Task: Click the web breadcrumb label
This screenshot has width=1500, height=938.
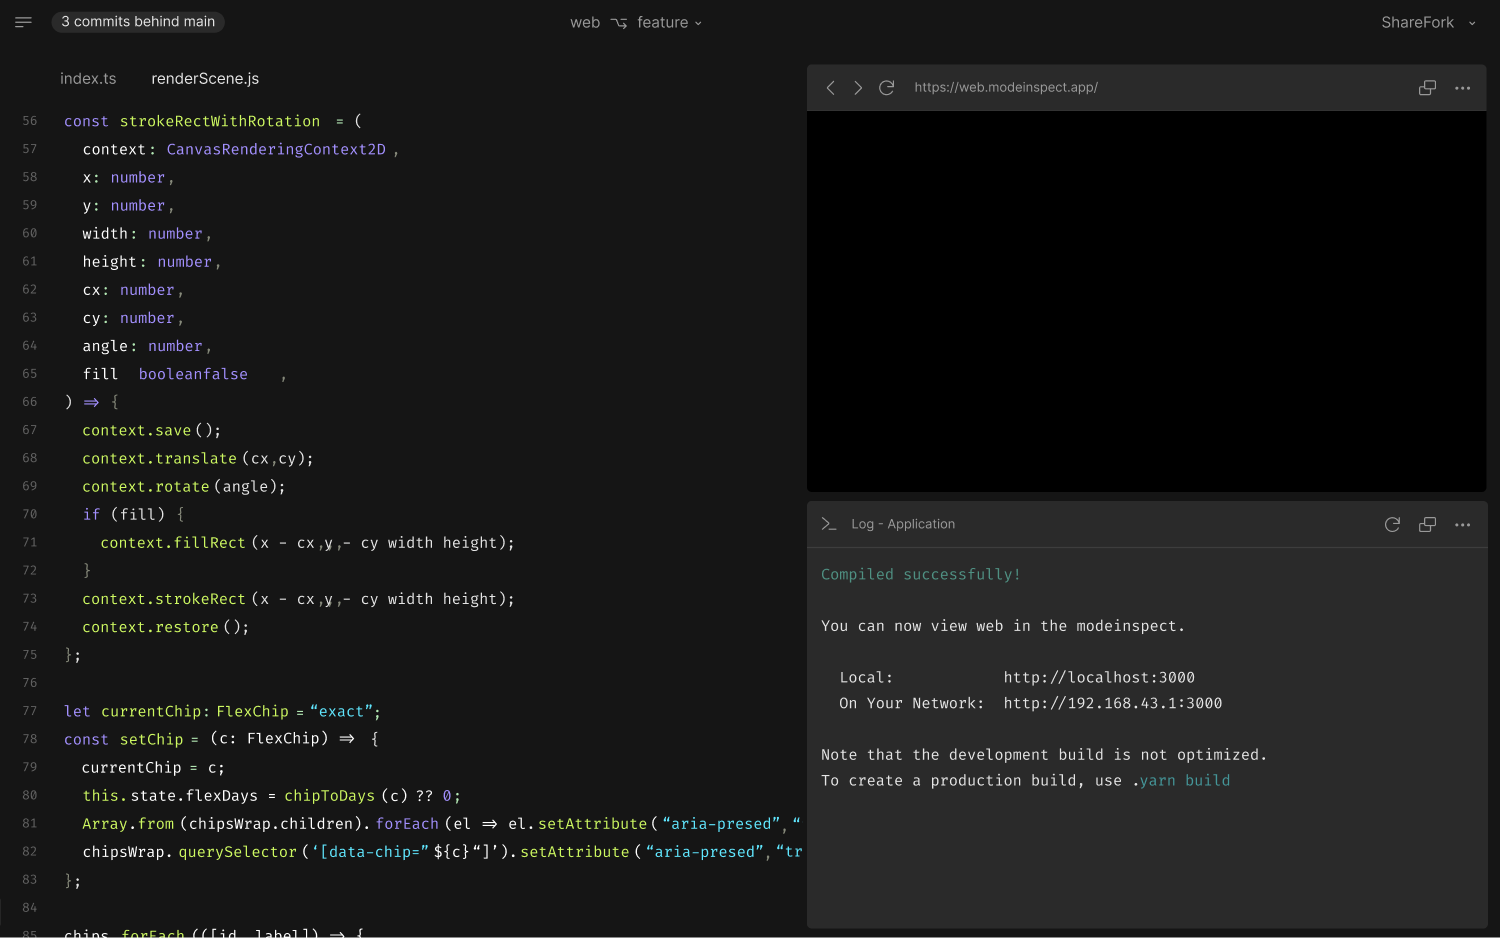Action: [x=585, y=22]
